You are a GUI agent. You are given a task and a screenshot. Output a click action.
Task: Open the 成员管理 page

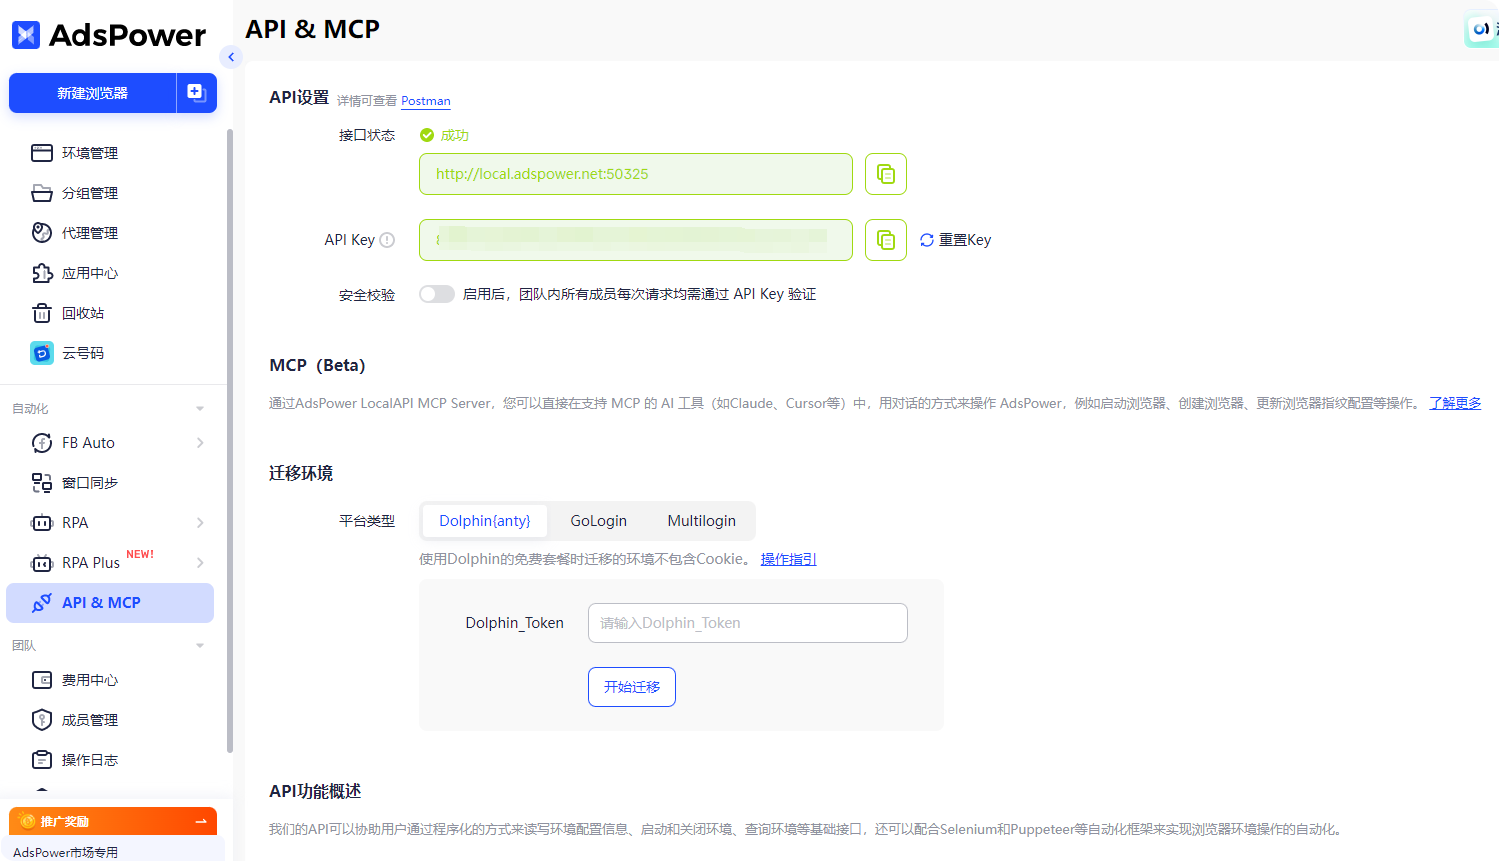tap(91, 719)
